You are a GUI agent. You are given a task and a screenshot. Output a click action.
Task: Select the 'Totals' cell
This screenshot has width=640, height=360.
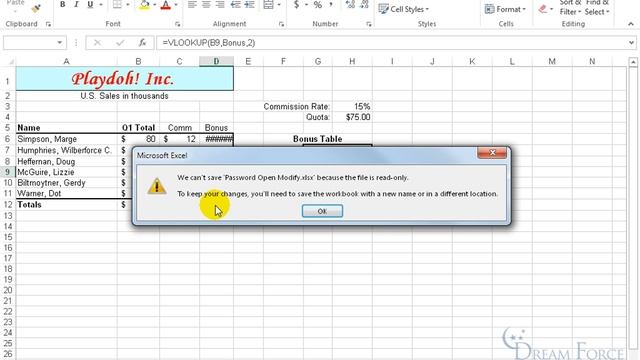coord(67,204)
